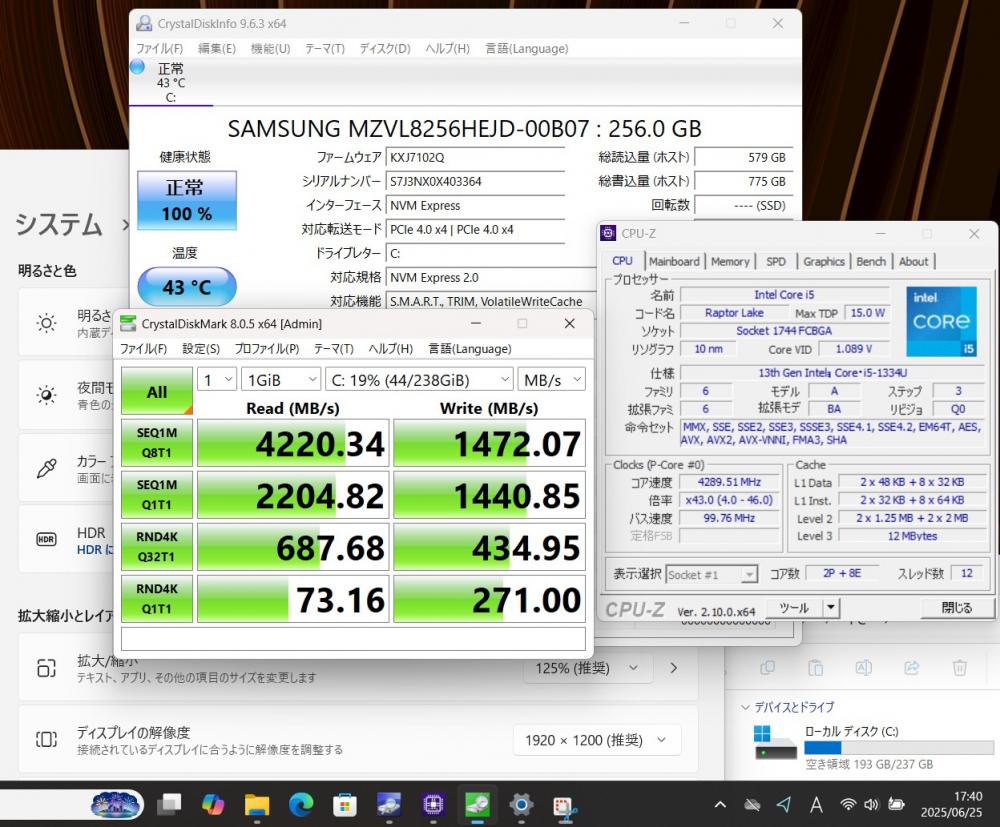Open Snipping Tool from the taskbar
The height and width of the screenshot is (827, 1000).
[x=565, y=807]
